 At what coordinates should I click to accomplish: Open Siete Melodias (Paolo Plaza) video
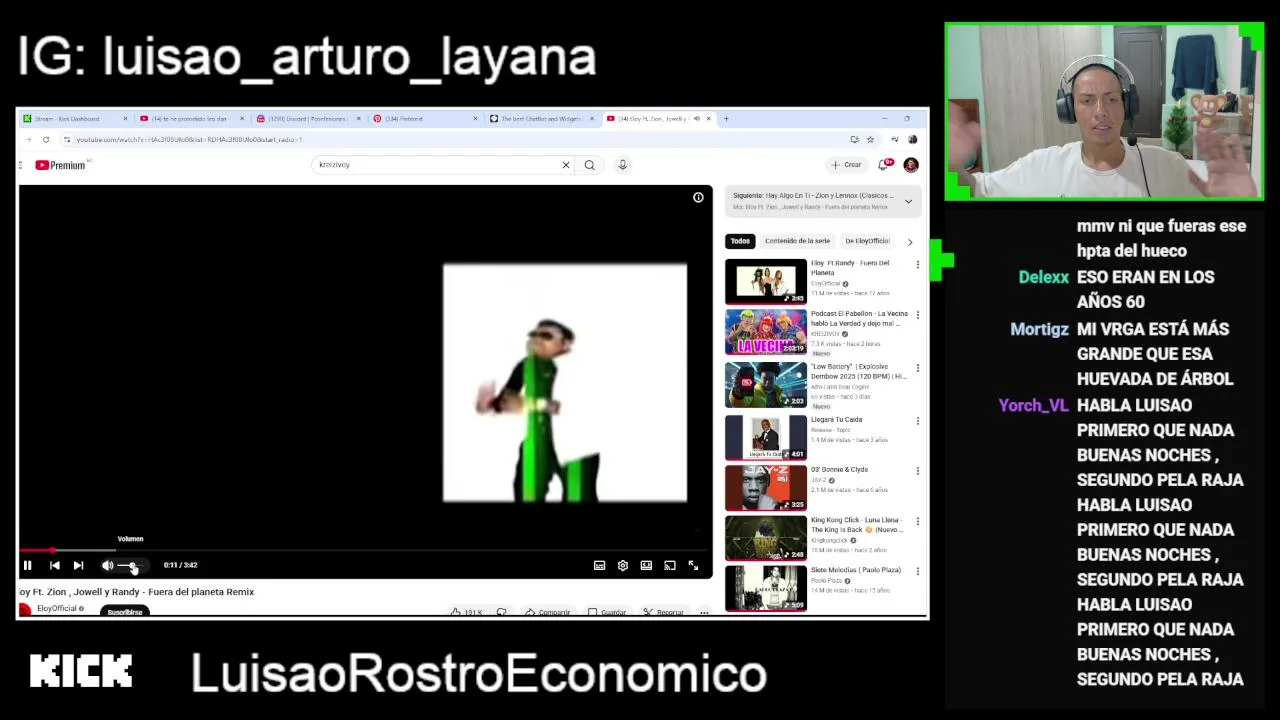point(766,588)
